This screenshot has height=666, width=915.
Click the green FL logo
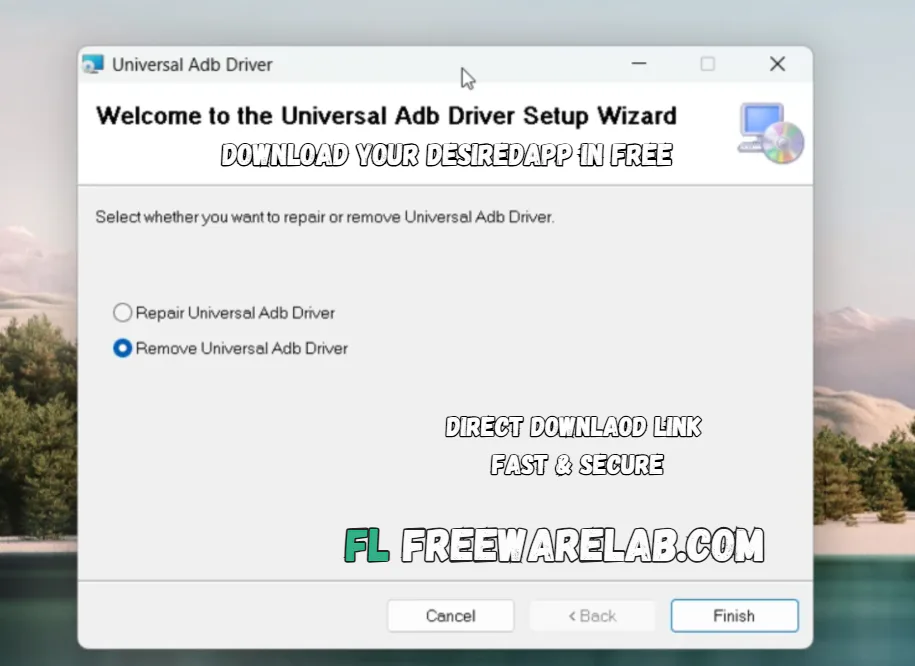point(367,544)
